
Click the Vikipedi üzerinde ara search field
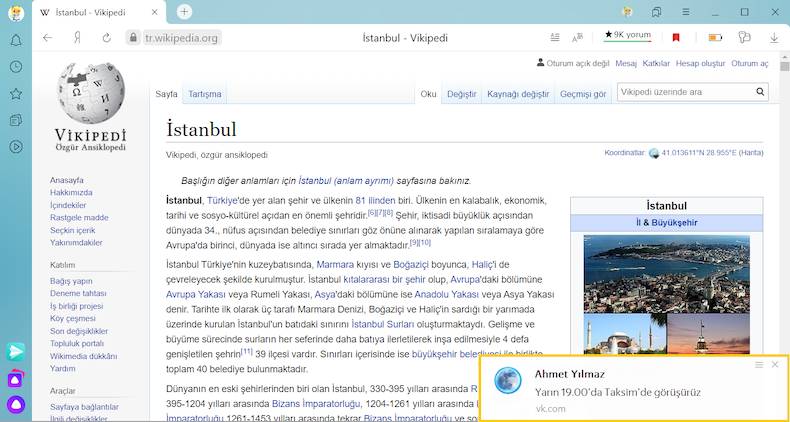click(685, 92)
